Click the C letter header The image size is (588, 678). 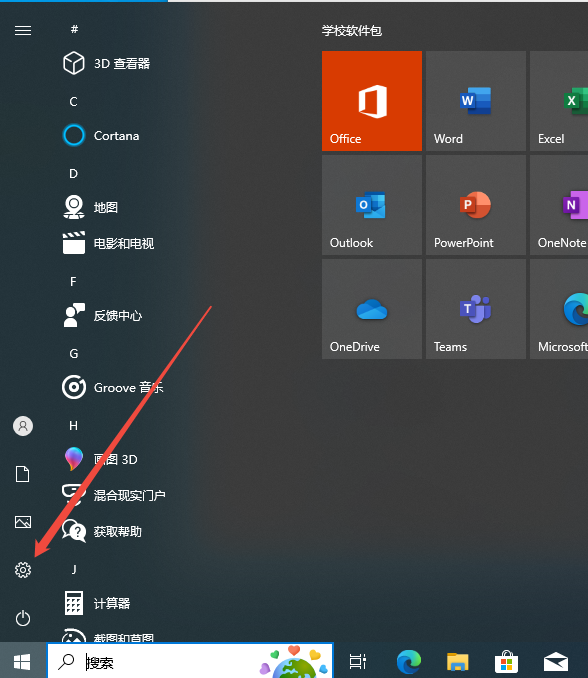click(74, 102)
